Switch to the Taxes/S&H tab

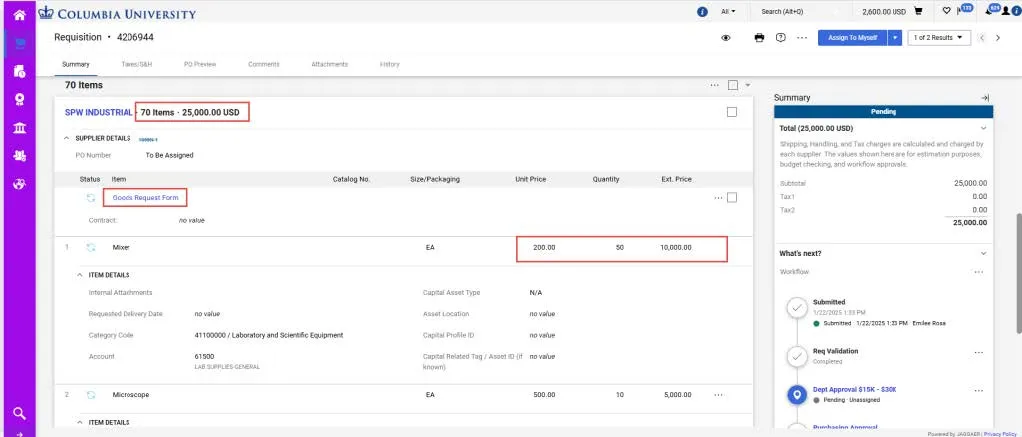(137, 65)
